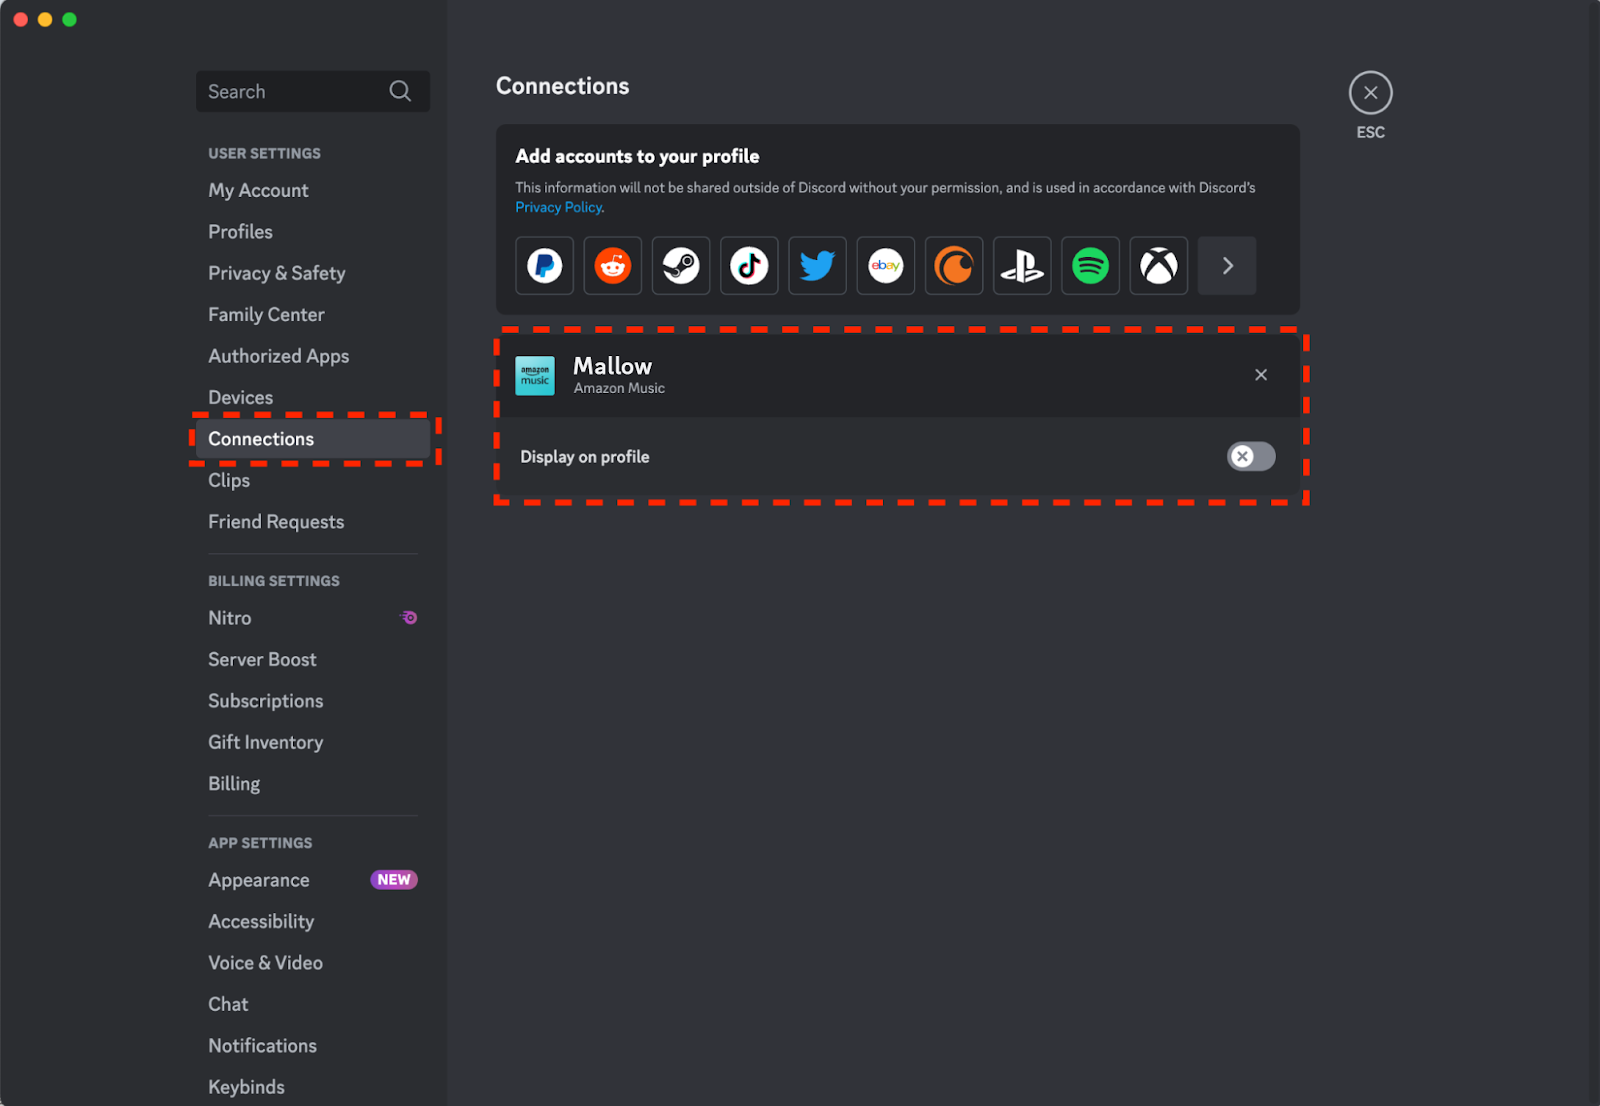Toggle the Display on profile switch
1600x1106 pixels.
coord(1251,456)
